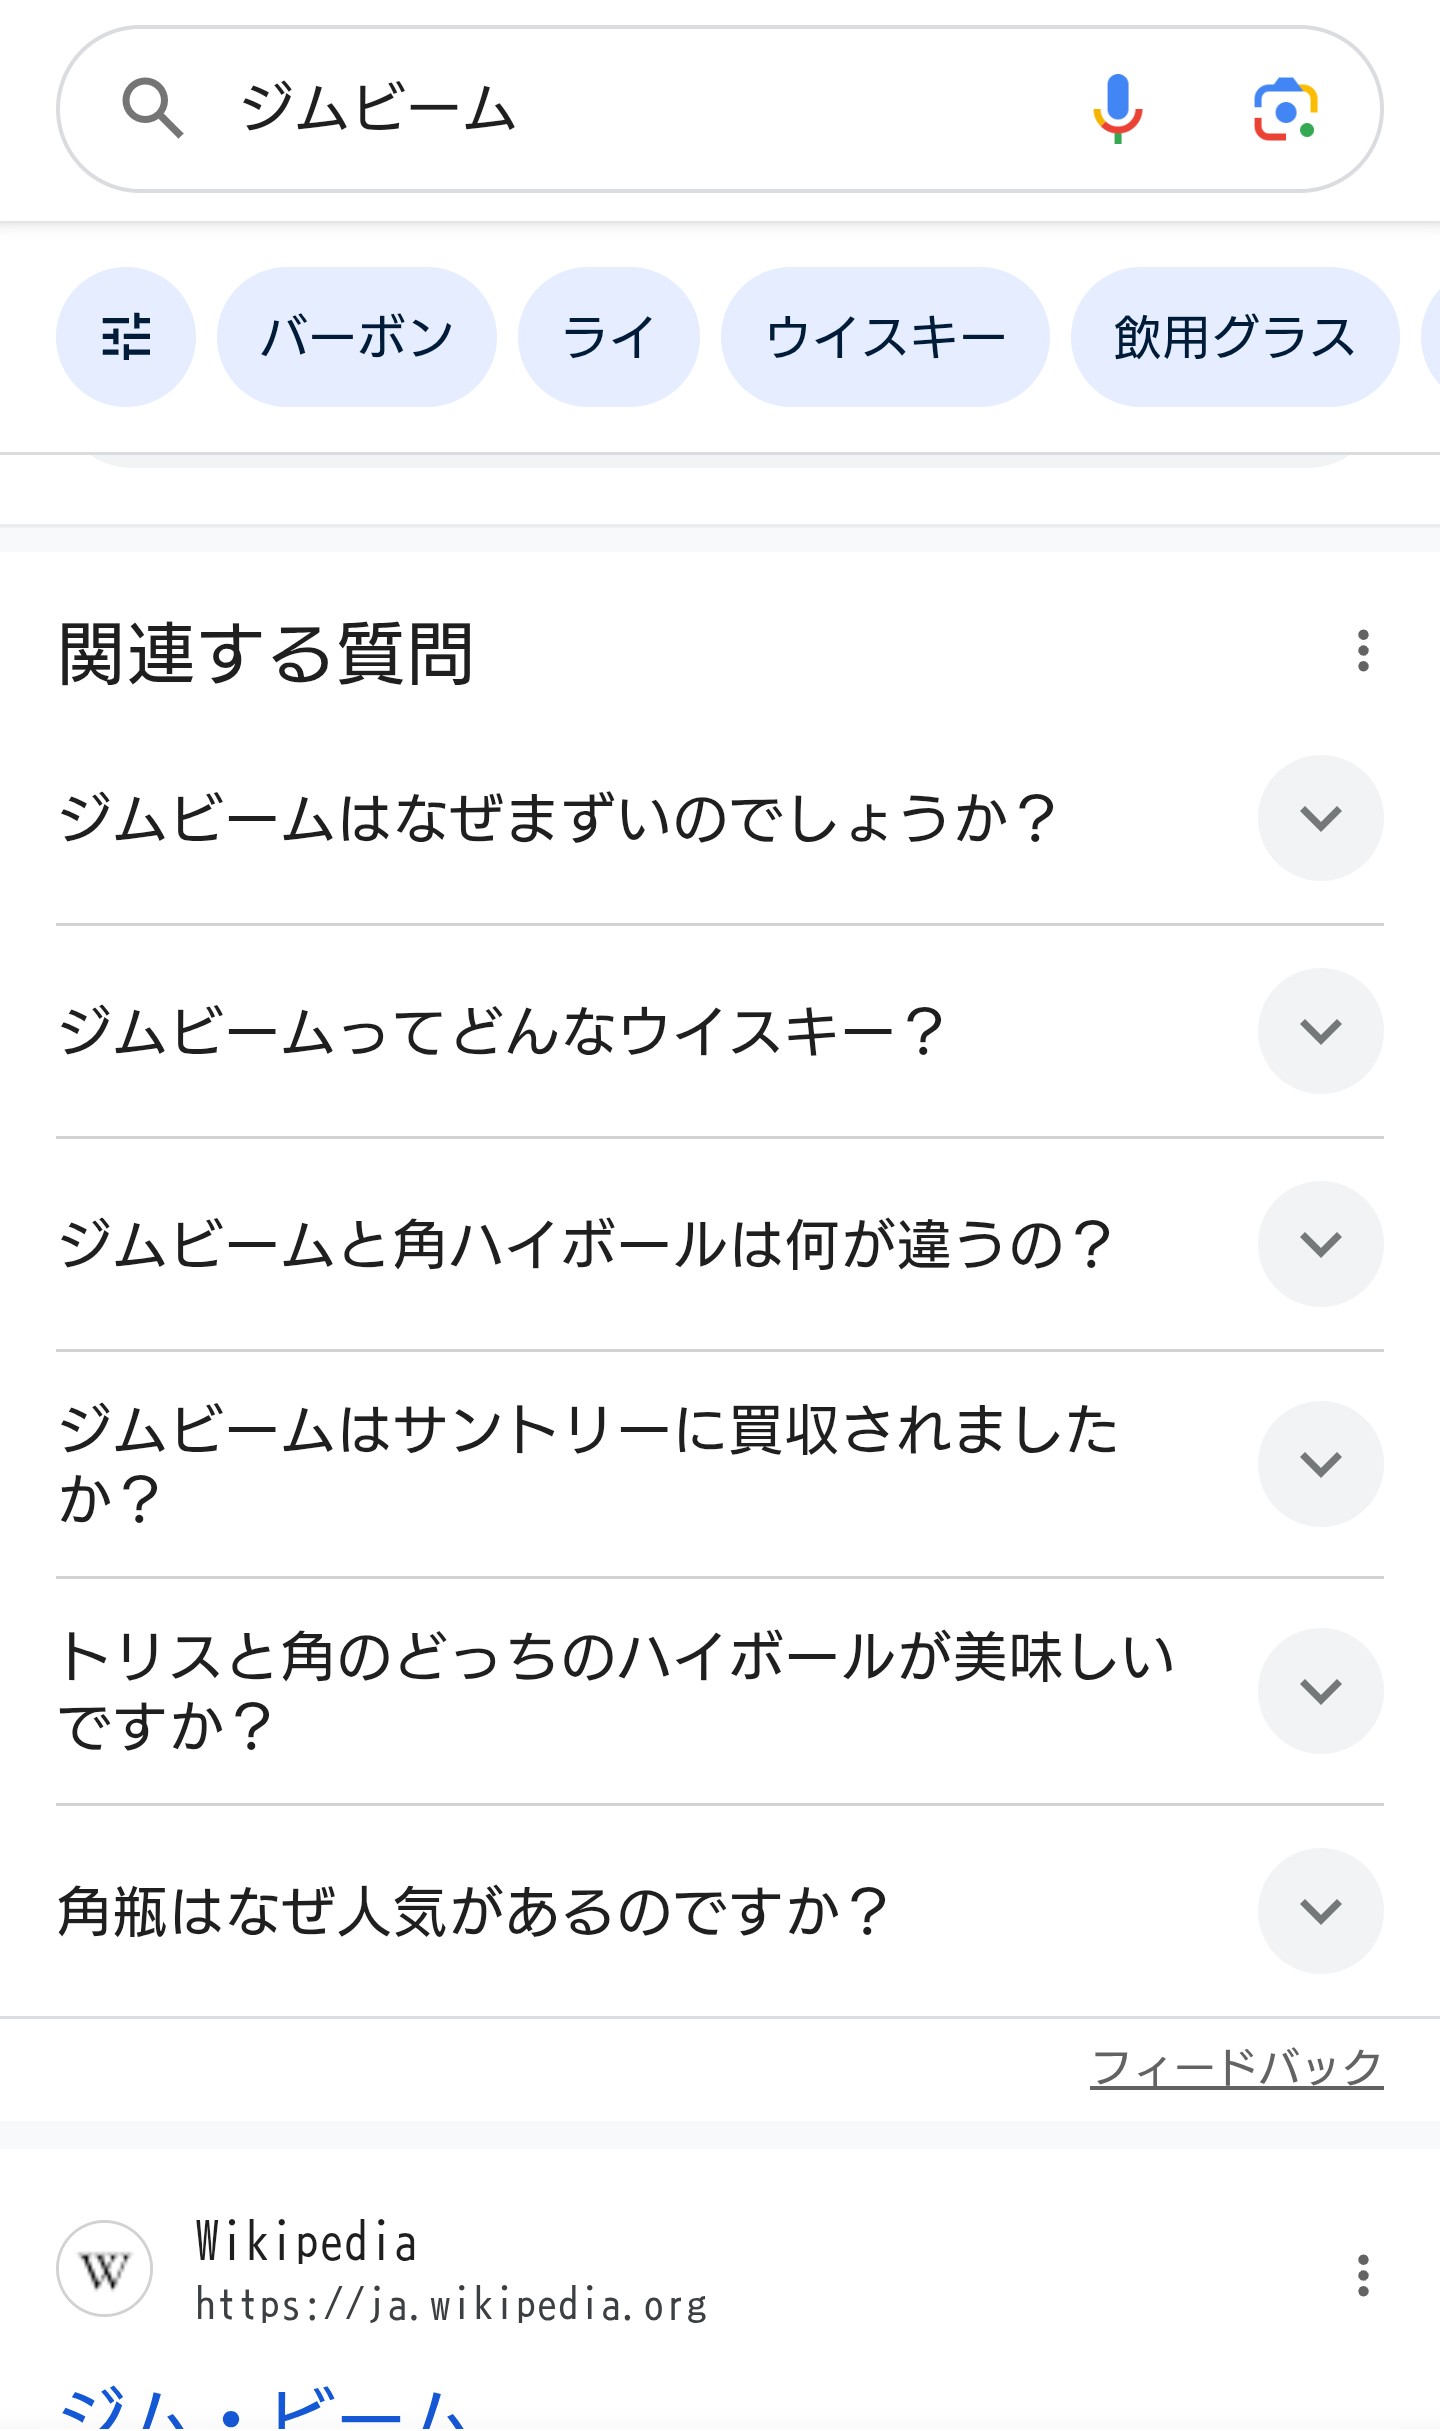Expand the サントリーに買収 question
Viewport: 1440px width, 2431px height.
1320,1464
